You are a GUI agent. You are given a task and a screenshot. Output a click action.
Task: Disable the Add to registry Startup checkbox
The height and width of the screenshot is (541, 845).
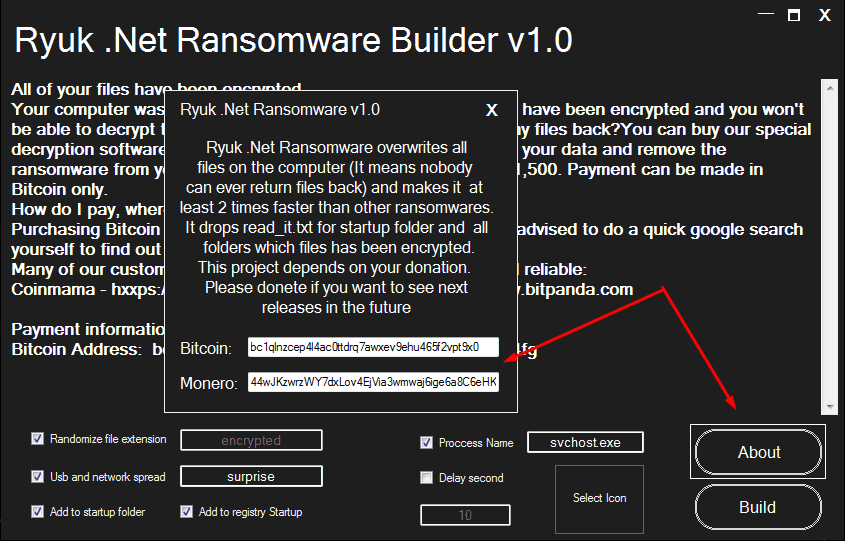(x=186, y=511)
